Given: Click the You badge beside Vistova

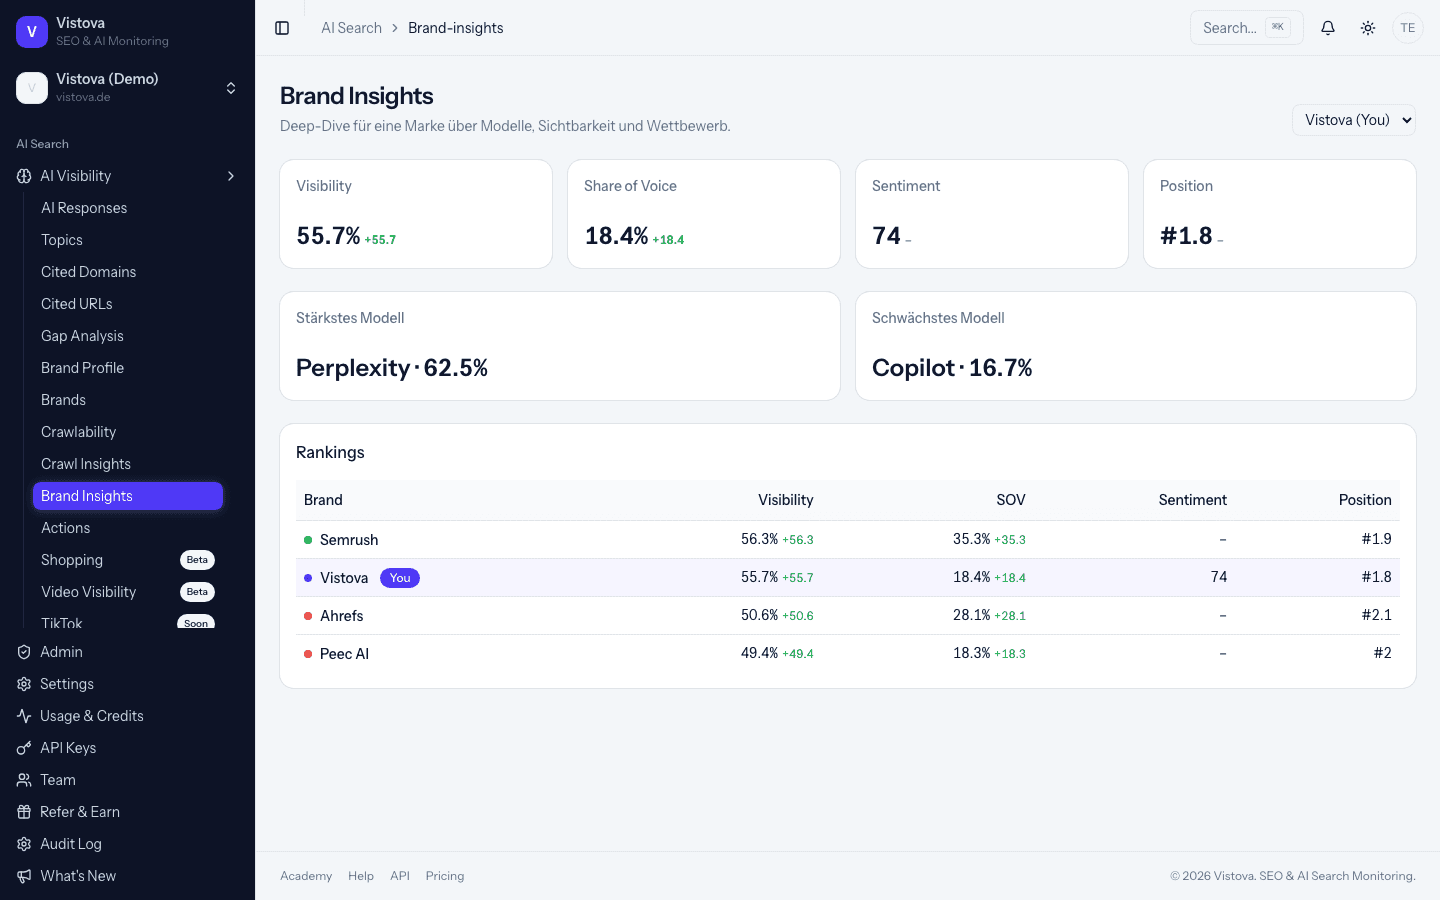Looking at the screenshot, I should (400, 578).
